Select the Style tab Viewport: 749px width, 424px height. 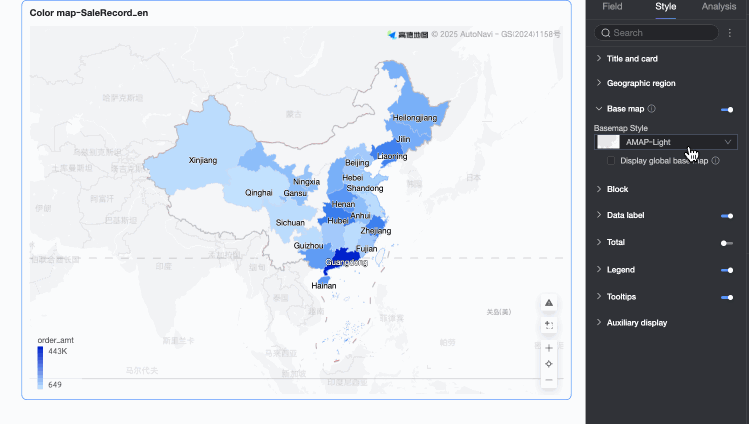coord(665,7)
